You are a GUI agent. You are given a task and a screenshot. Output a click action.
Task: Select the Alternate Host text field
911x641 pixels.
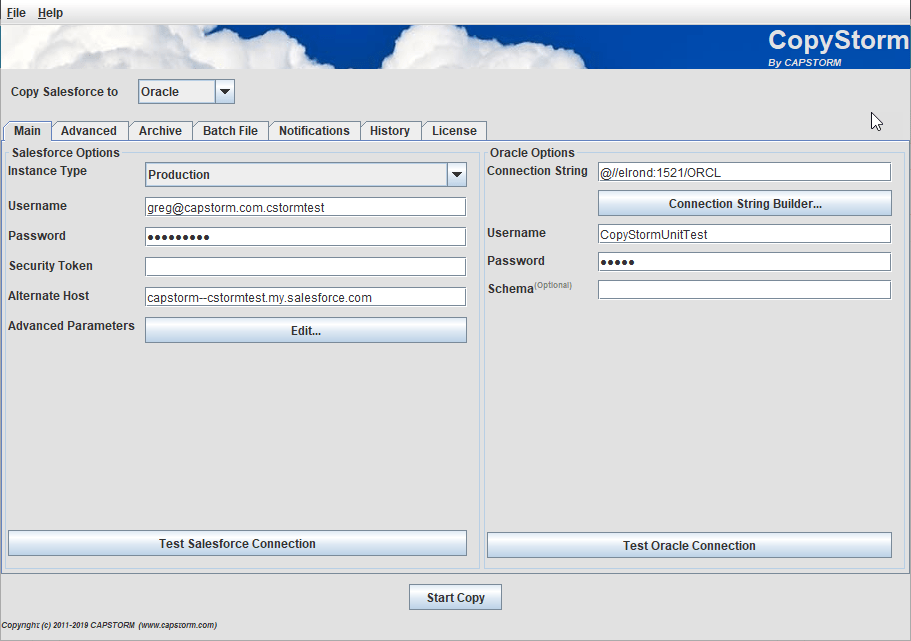tap(305, 296)
